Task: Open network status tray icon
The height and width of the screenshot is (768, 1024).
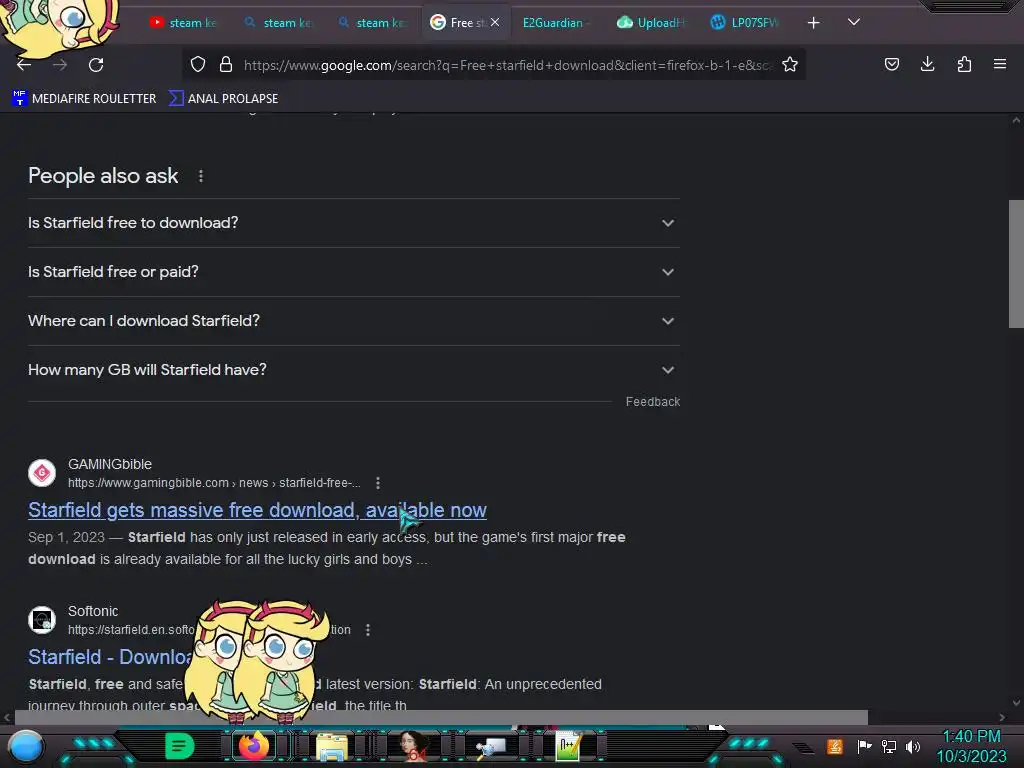Action: pyautogui.click(x=889, y=746)
